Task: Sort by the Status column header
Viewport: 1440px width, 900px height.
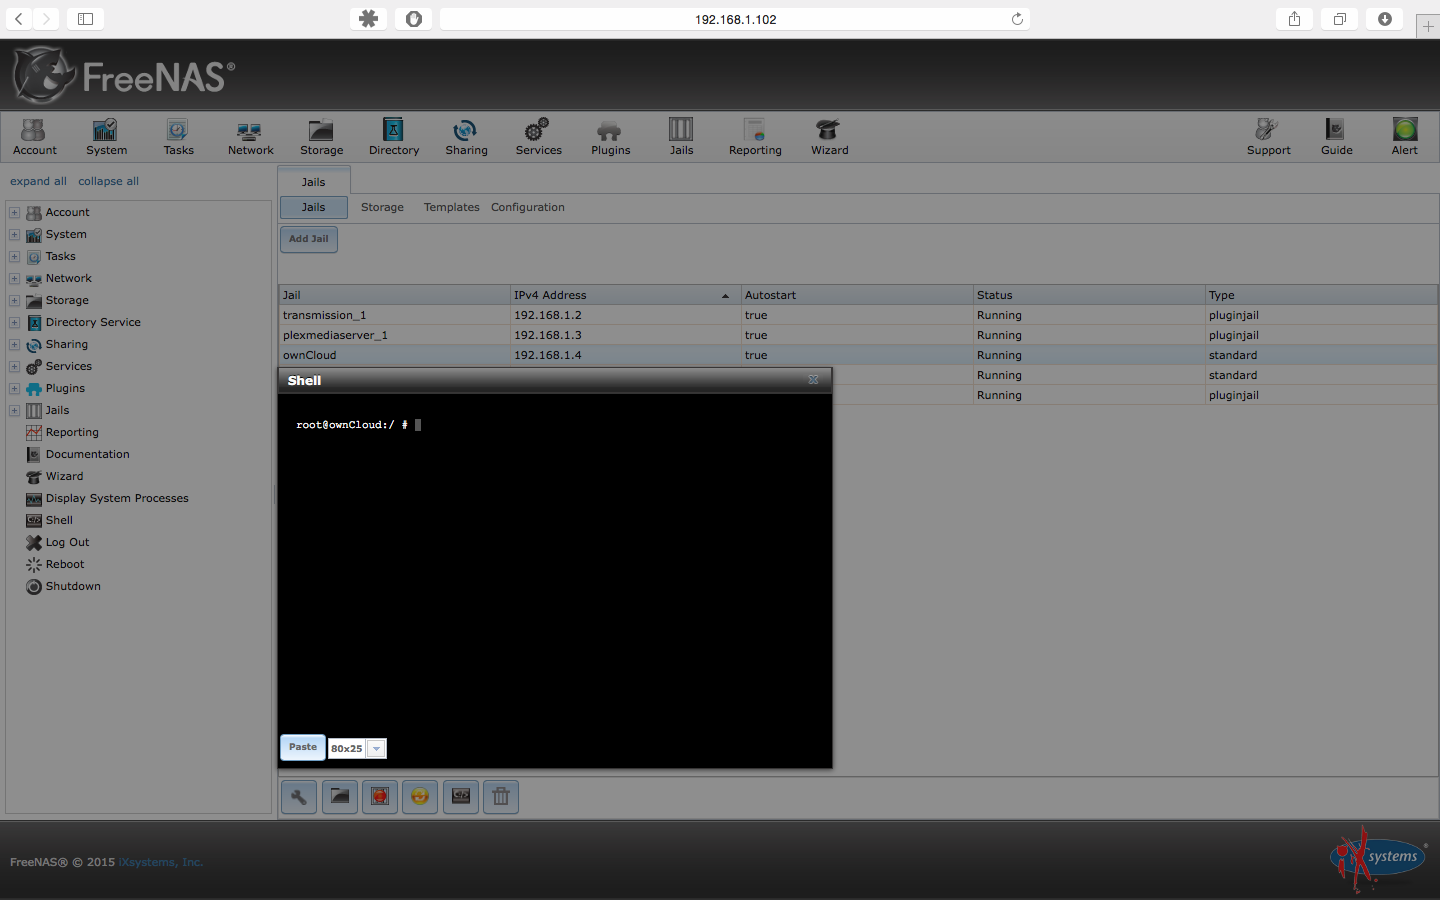Action: tap(1089, 295)
